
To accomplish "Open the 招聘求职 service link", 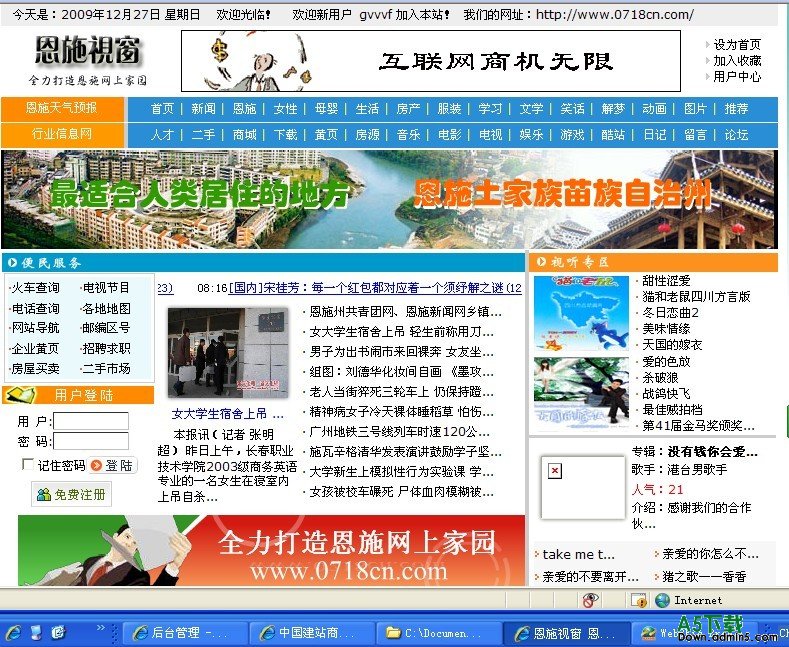I will coord(106,348).
